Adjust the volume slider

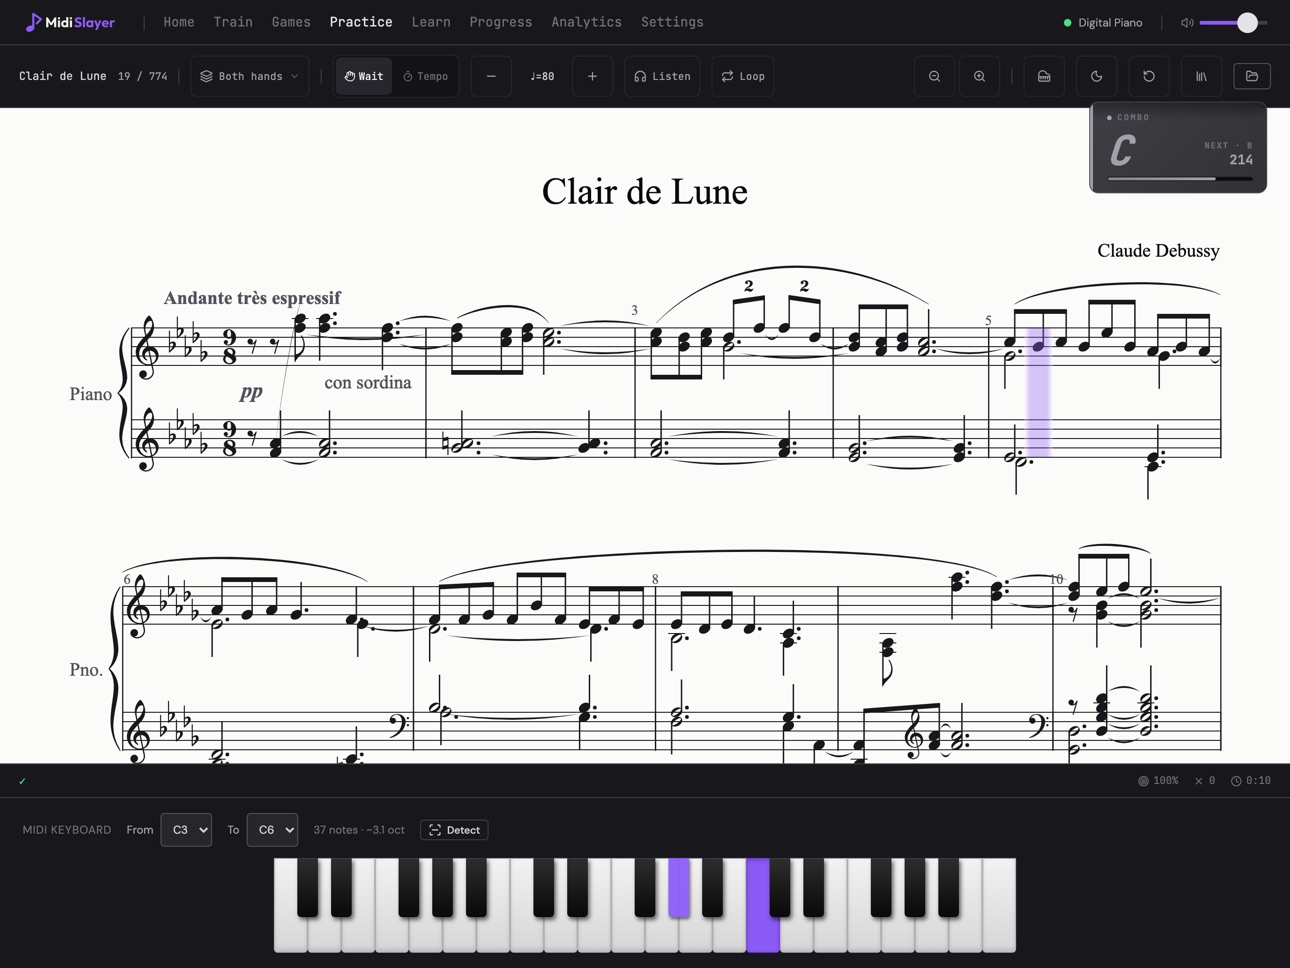coord(1233,22)
